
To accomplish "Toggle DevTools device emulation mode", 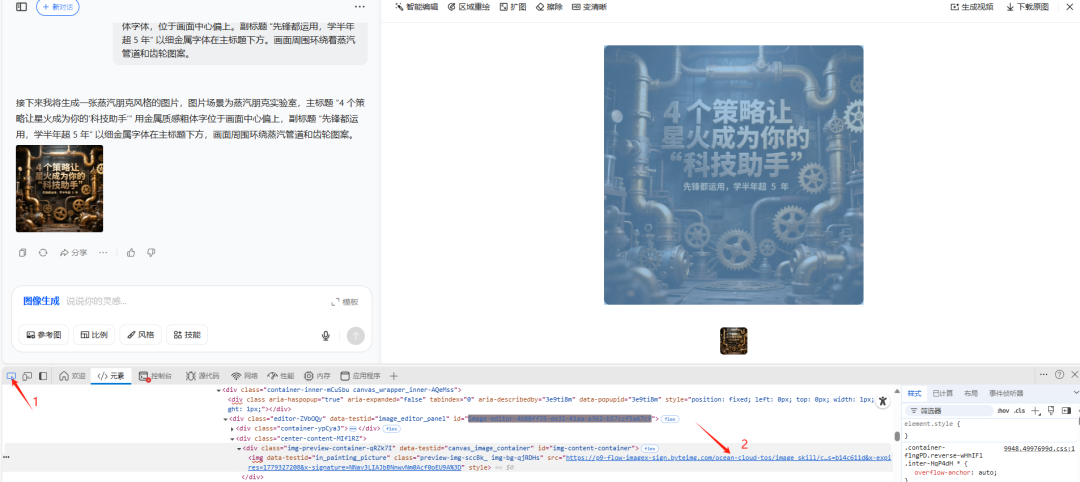I will [x=28, y=376].
